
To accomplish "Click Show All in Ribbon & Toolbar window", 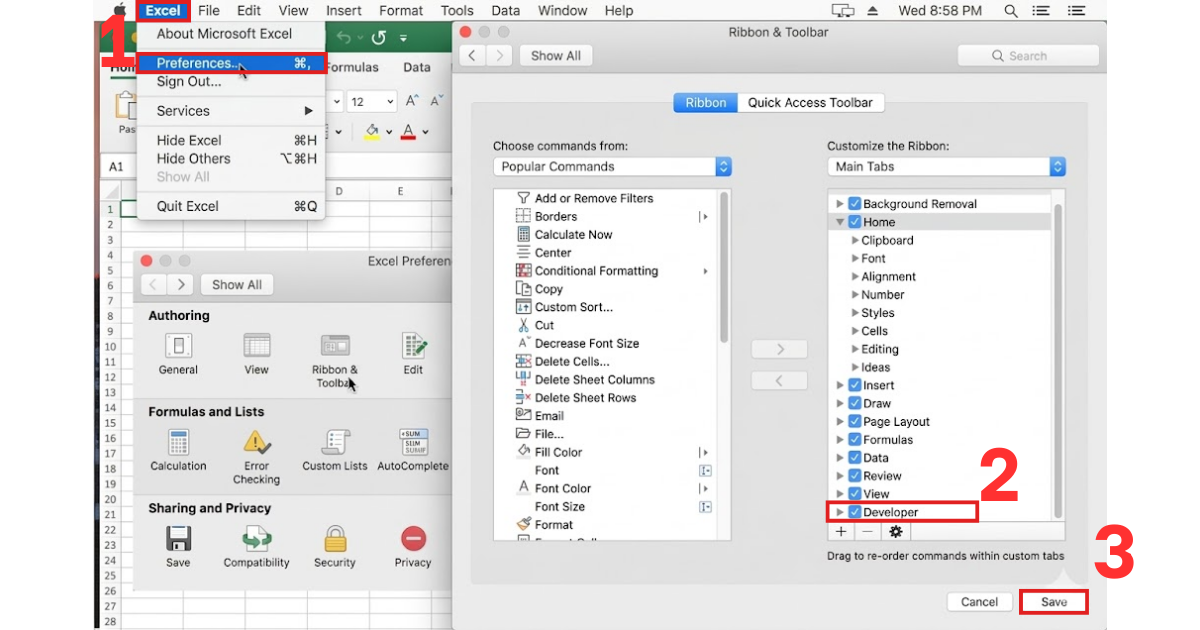I will click(x=555, y=56).
